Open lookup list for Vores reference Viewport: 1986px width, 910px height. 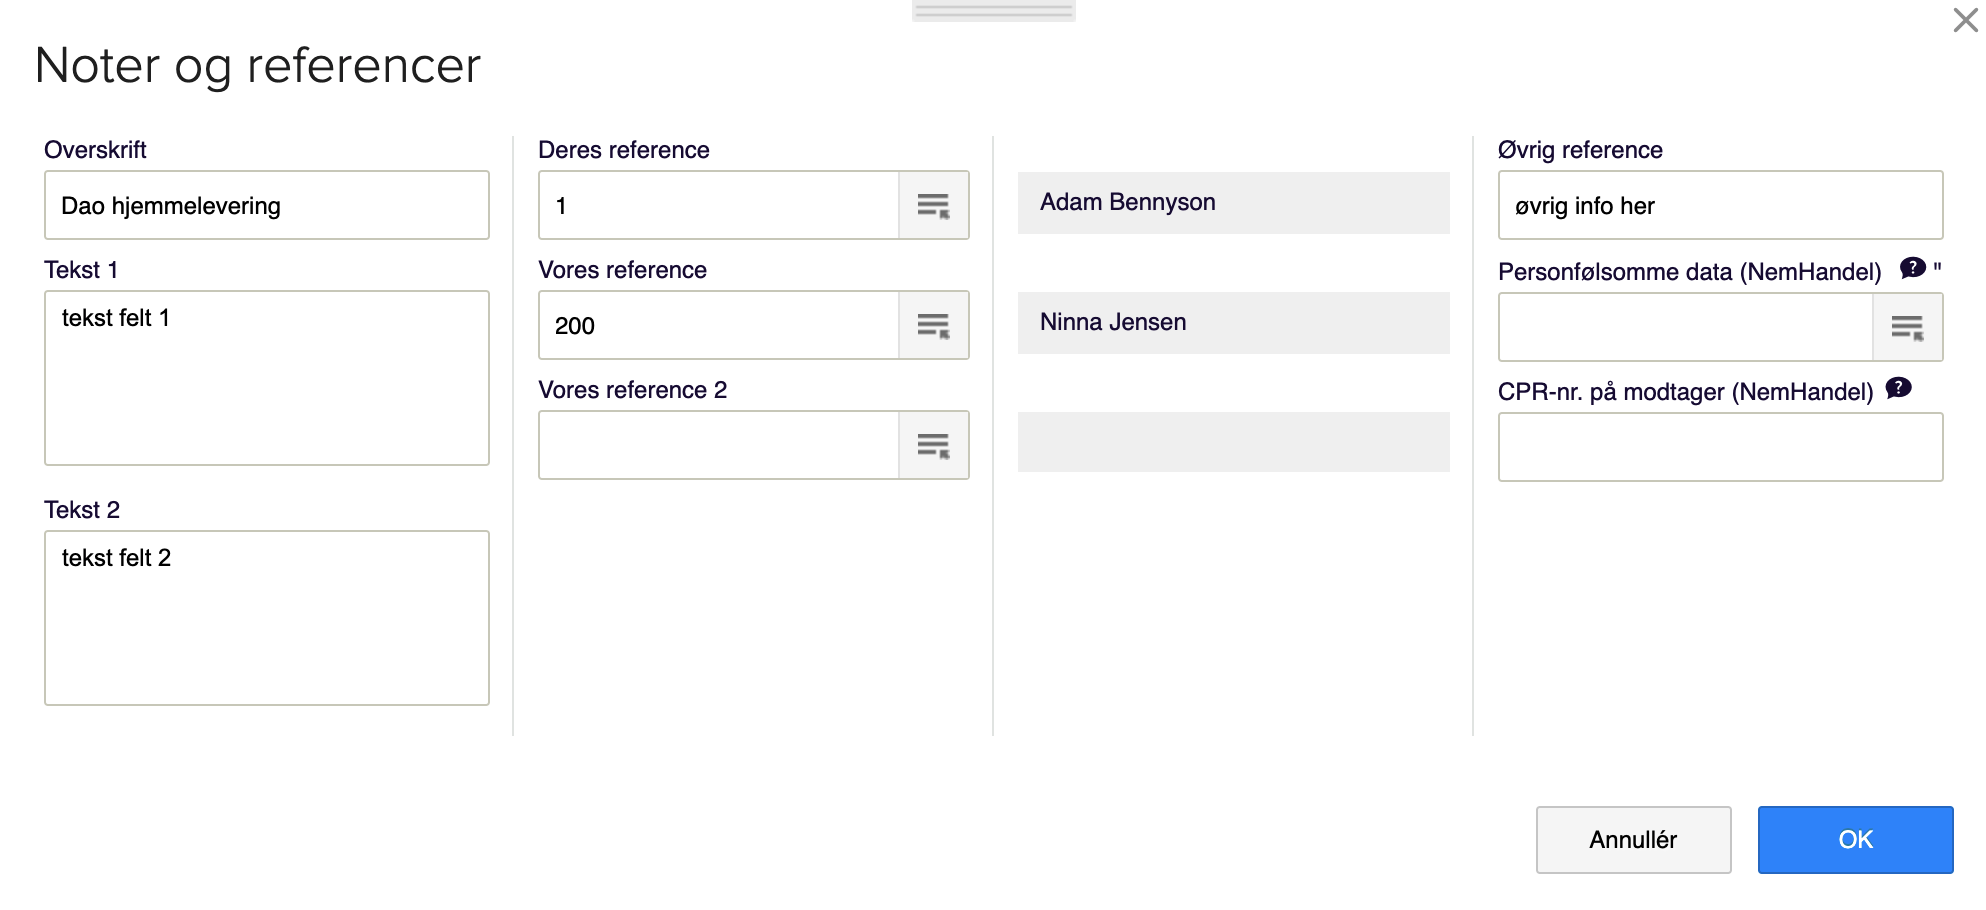(x=933, y=325)
